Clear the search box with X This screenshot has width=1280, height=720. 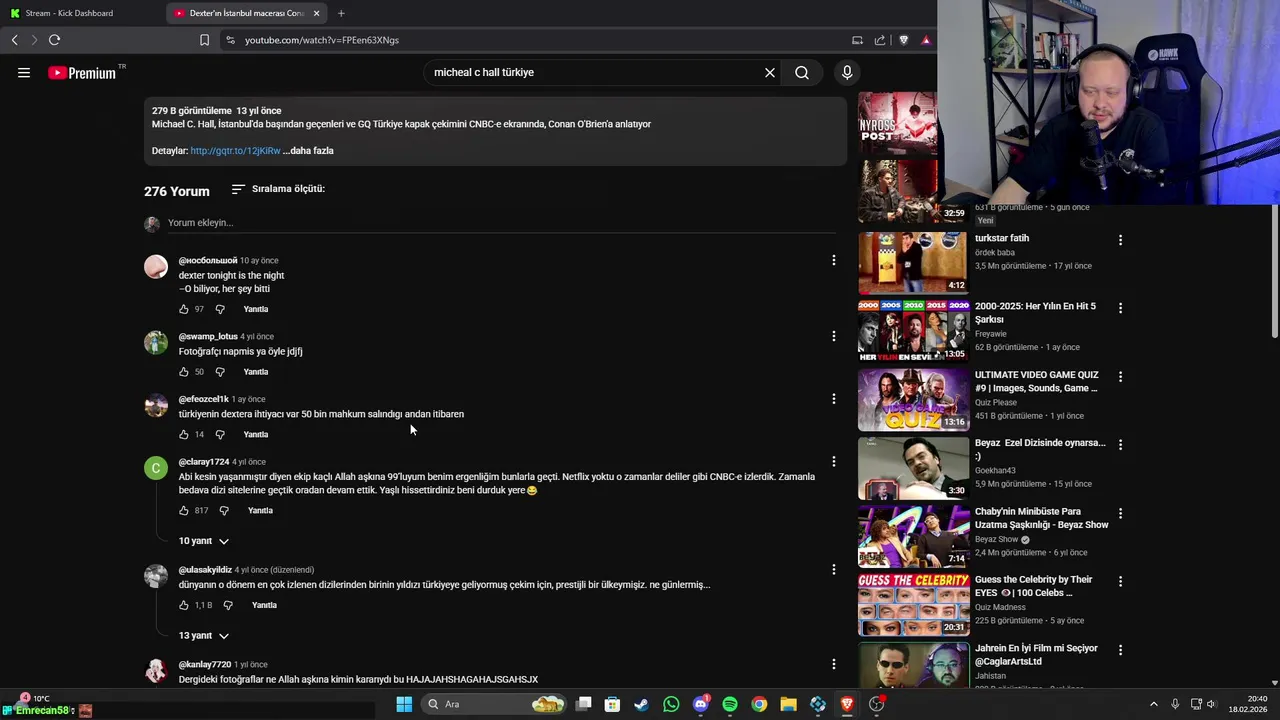click(x=770, y=72)
